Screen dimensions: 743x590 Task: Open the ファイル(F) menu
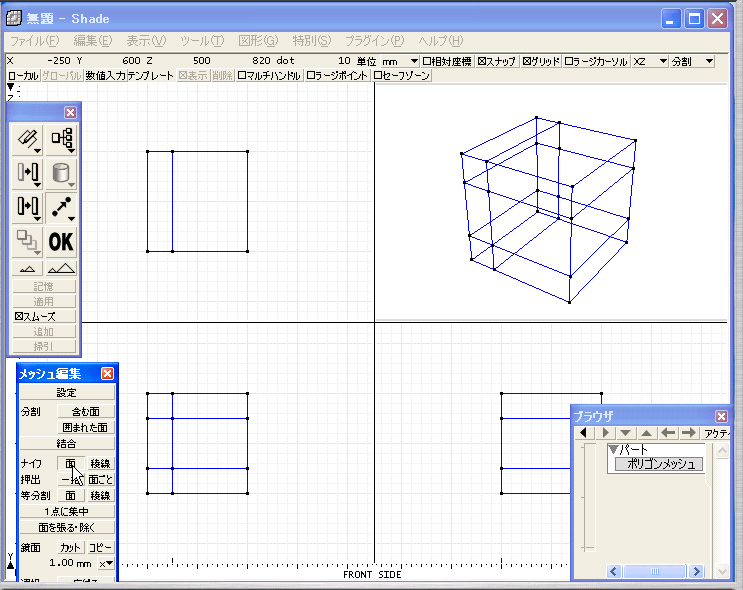tap(35, 41)
